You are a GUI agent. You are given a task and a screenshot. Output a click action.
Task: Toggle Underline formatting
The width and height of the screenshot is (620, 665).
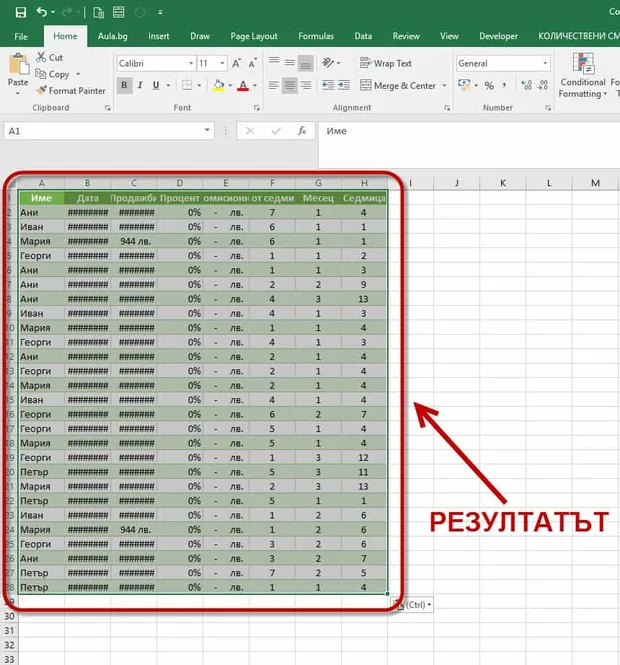pyautogui.click(x=156, y=85)
